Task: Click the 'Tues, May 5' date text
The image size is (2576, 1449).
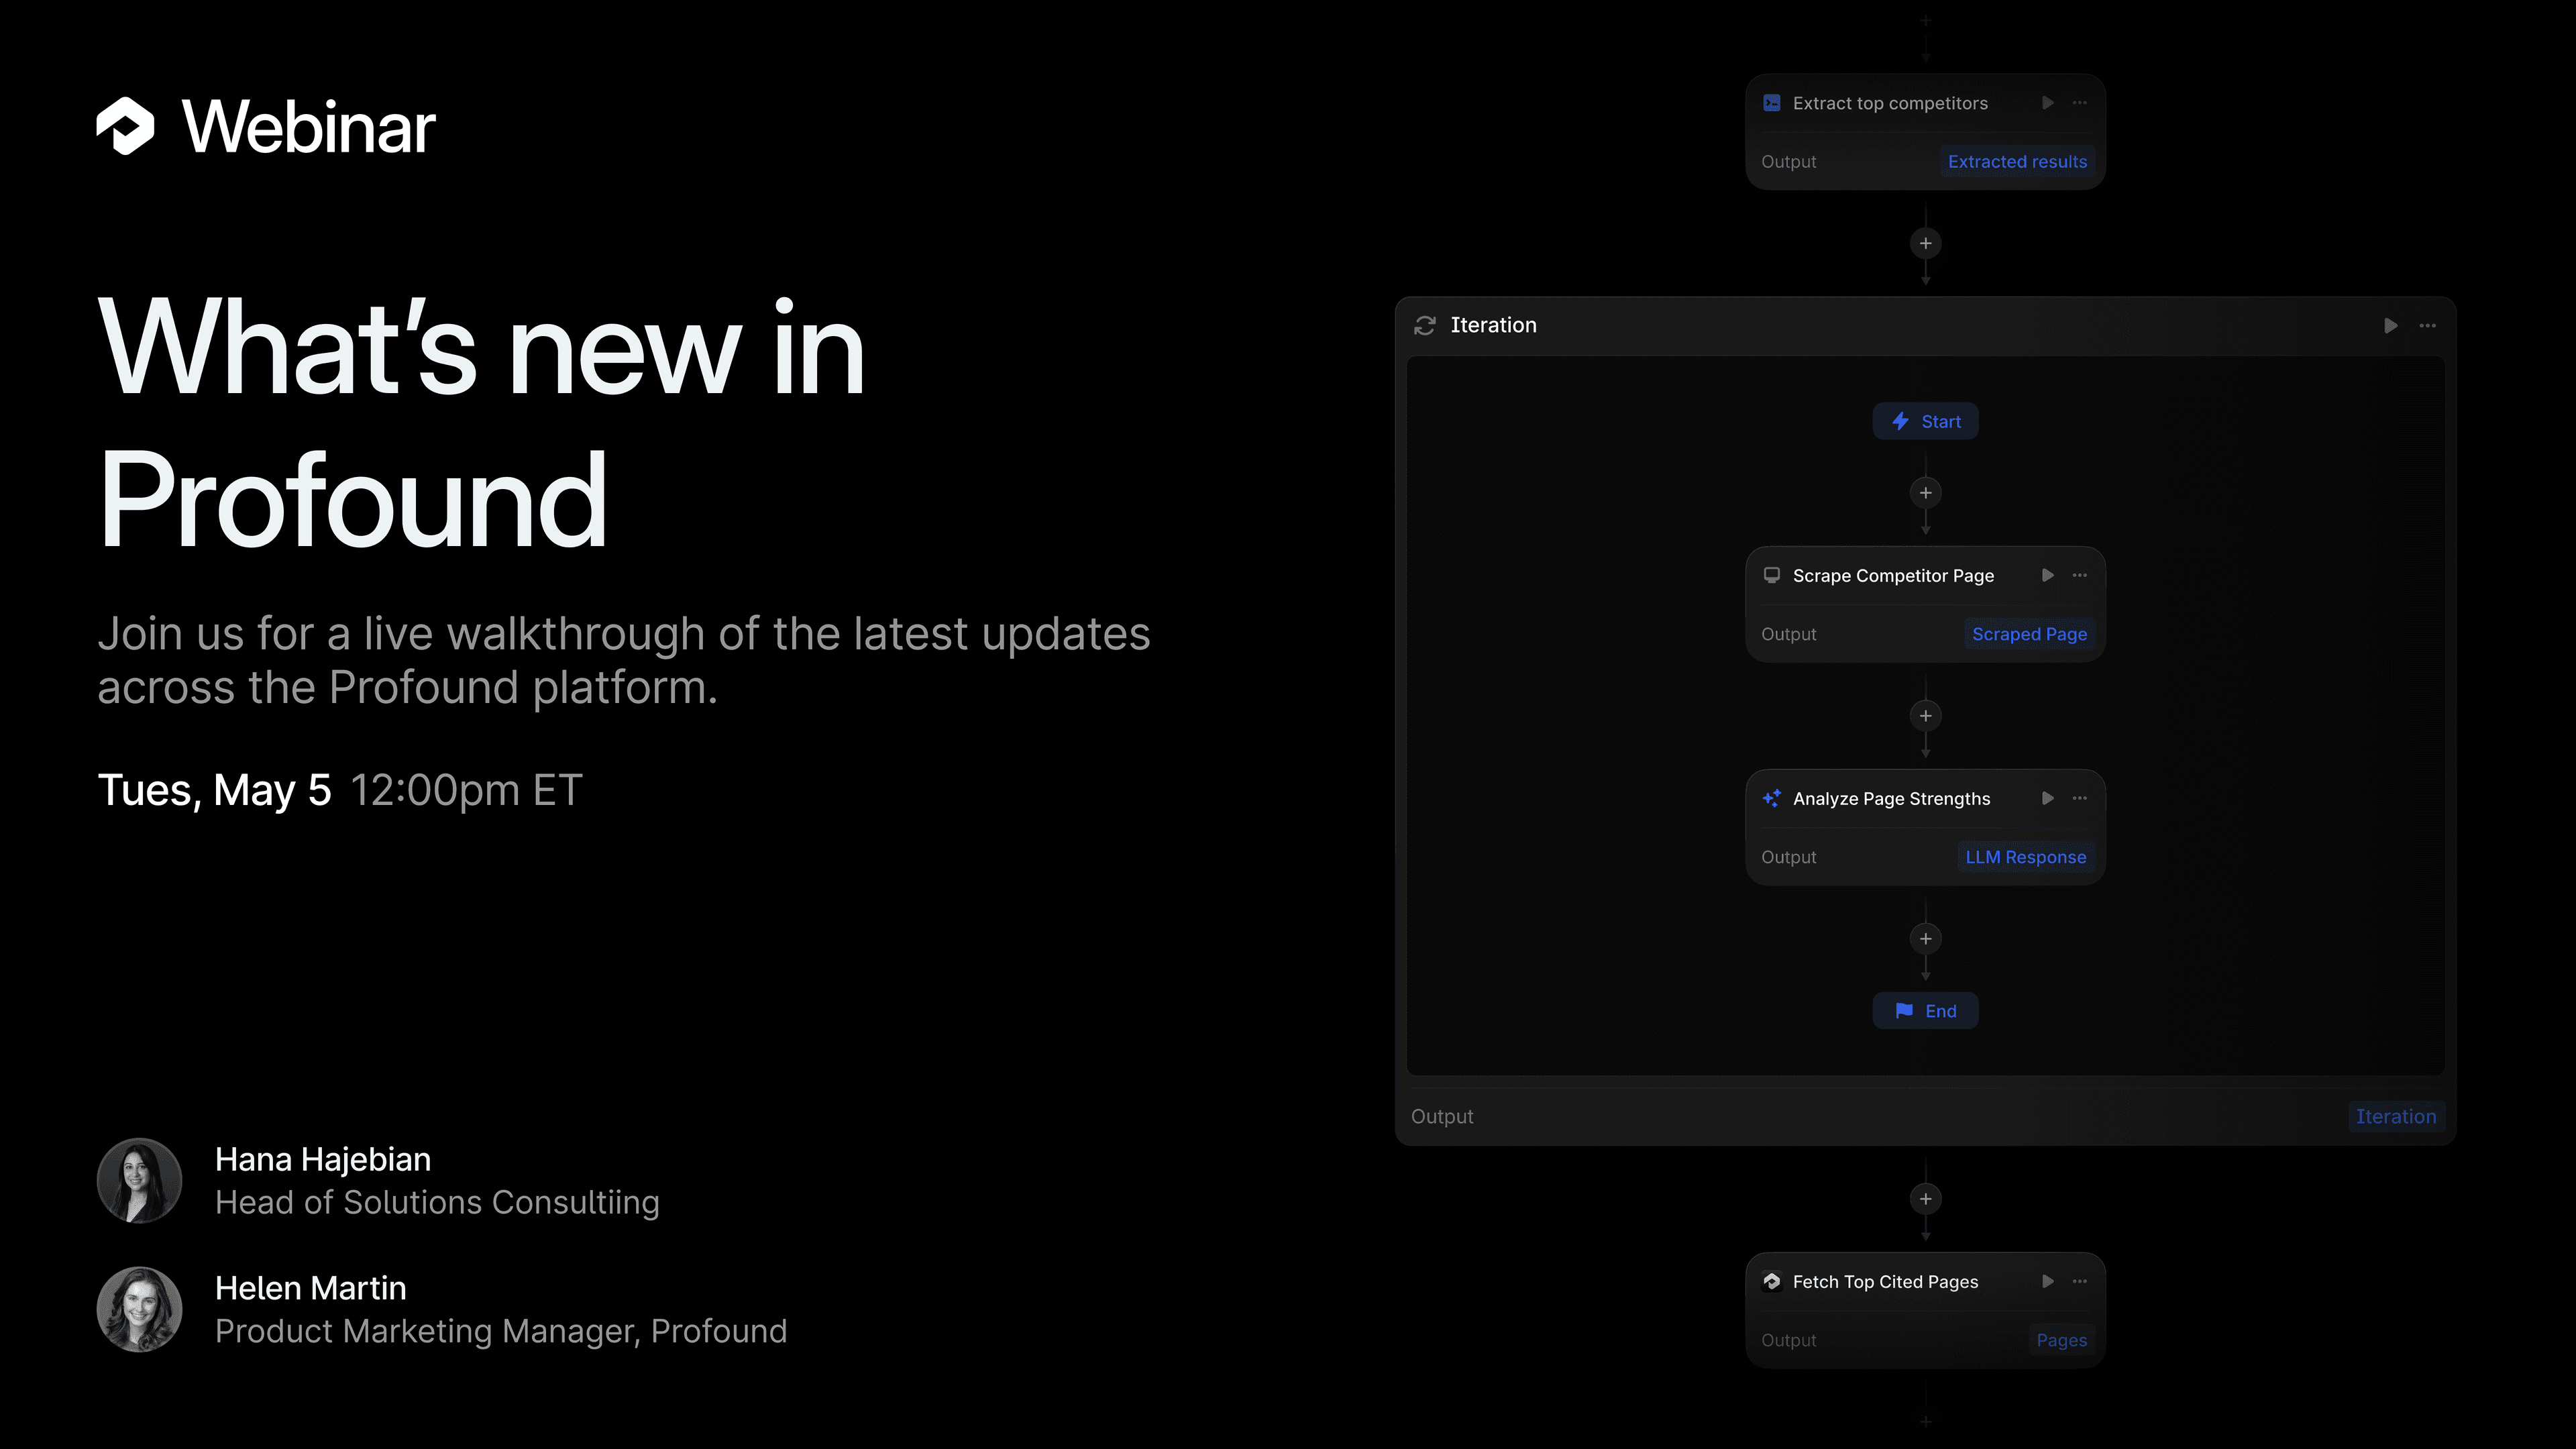Action: (x=214, y=790)
